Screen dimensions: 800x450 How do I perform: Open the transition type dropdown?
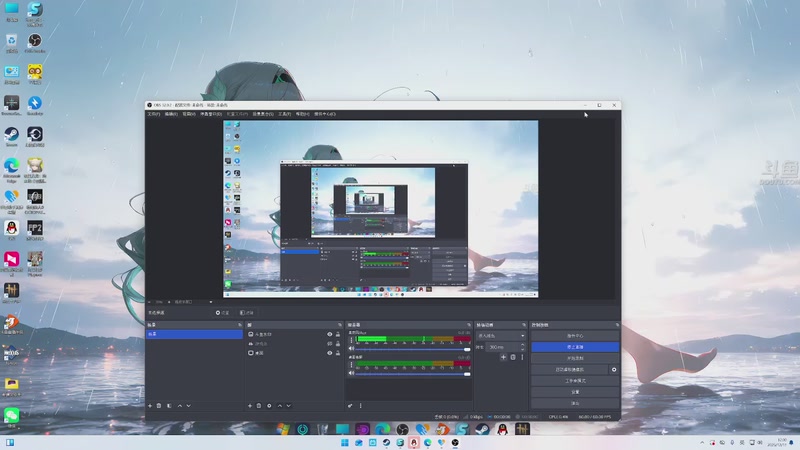[x=501, y=336]
